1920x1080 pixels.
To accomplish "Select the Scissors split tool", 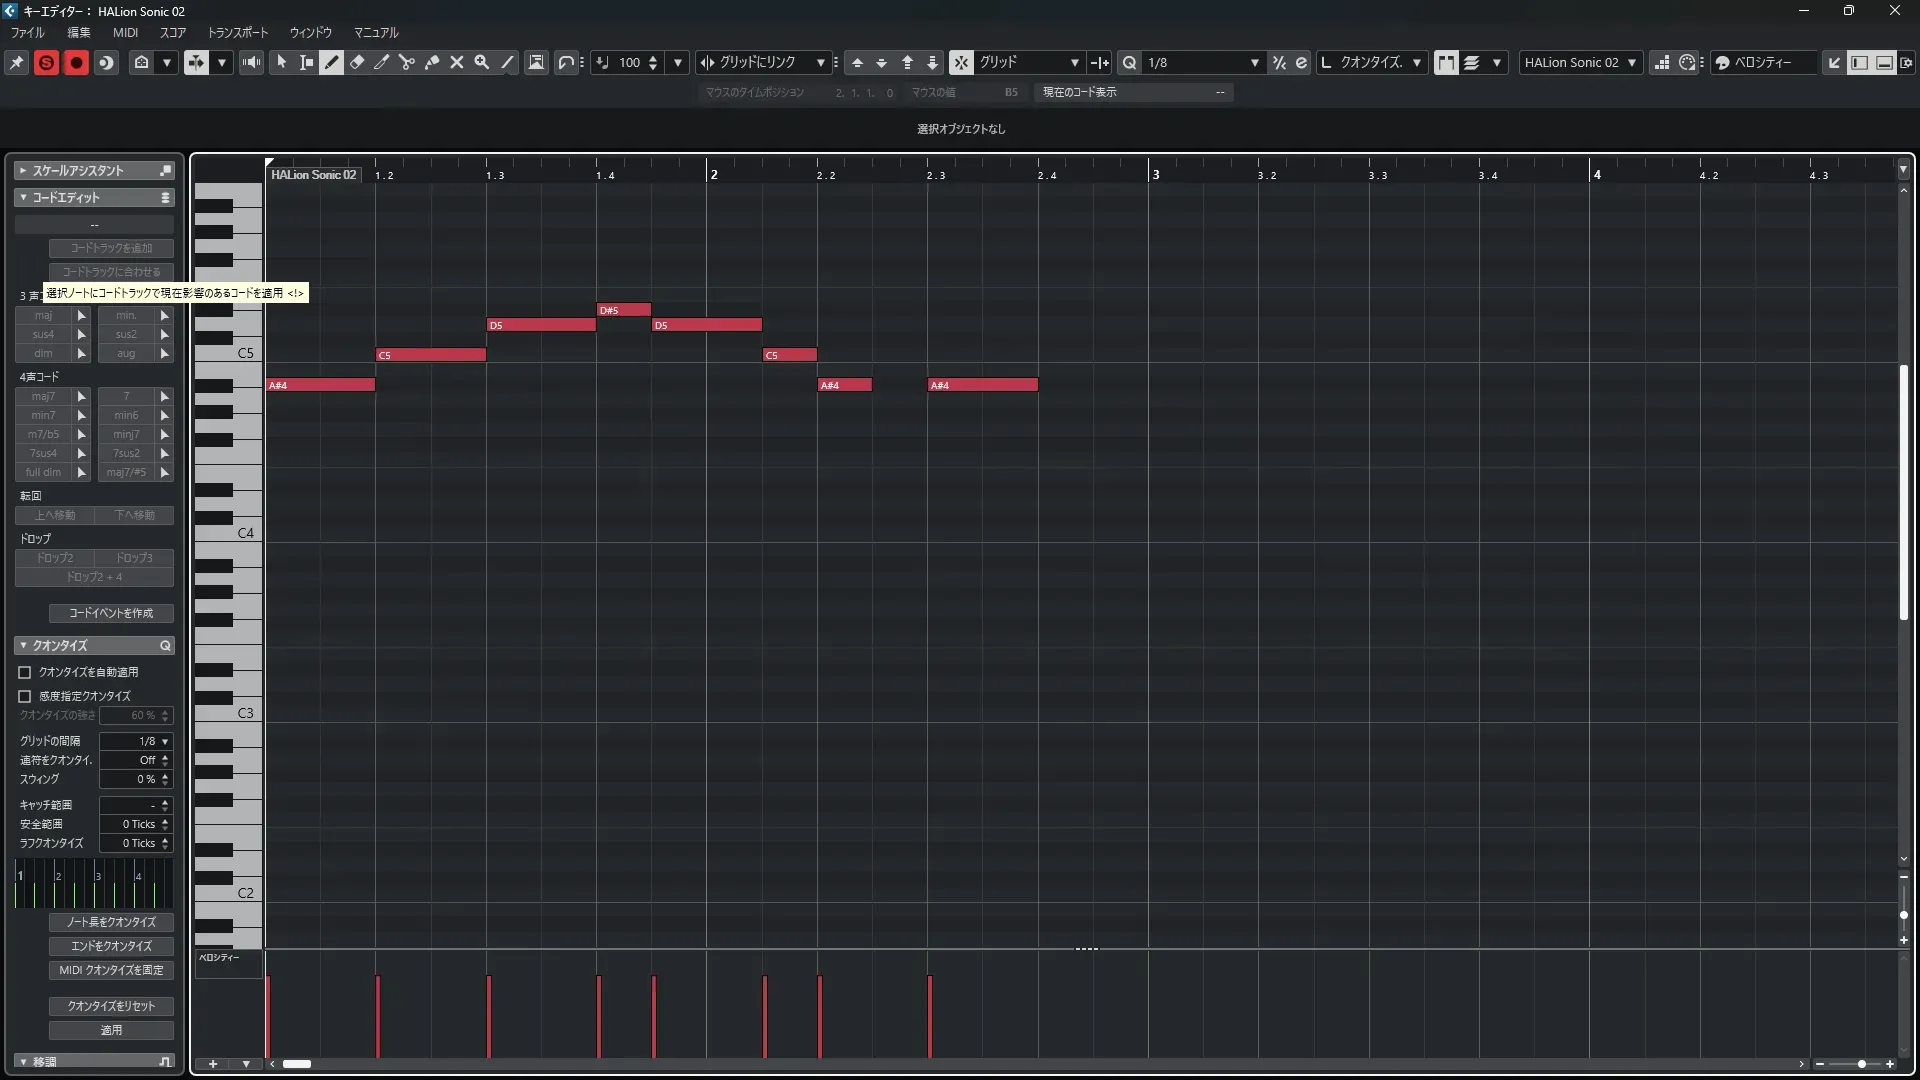I will [406, 62].
